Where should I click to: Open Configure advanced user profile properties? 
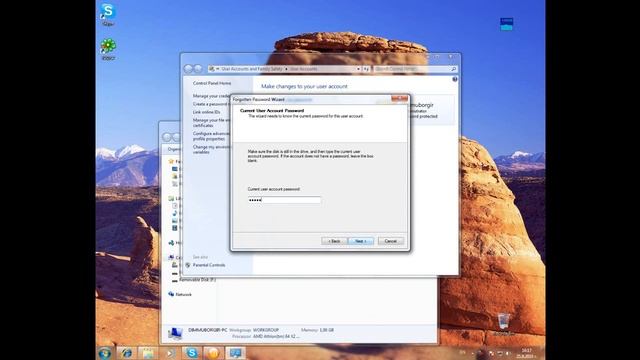(x=211, y=136)
